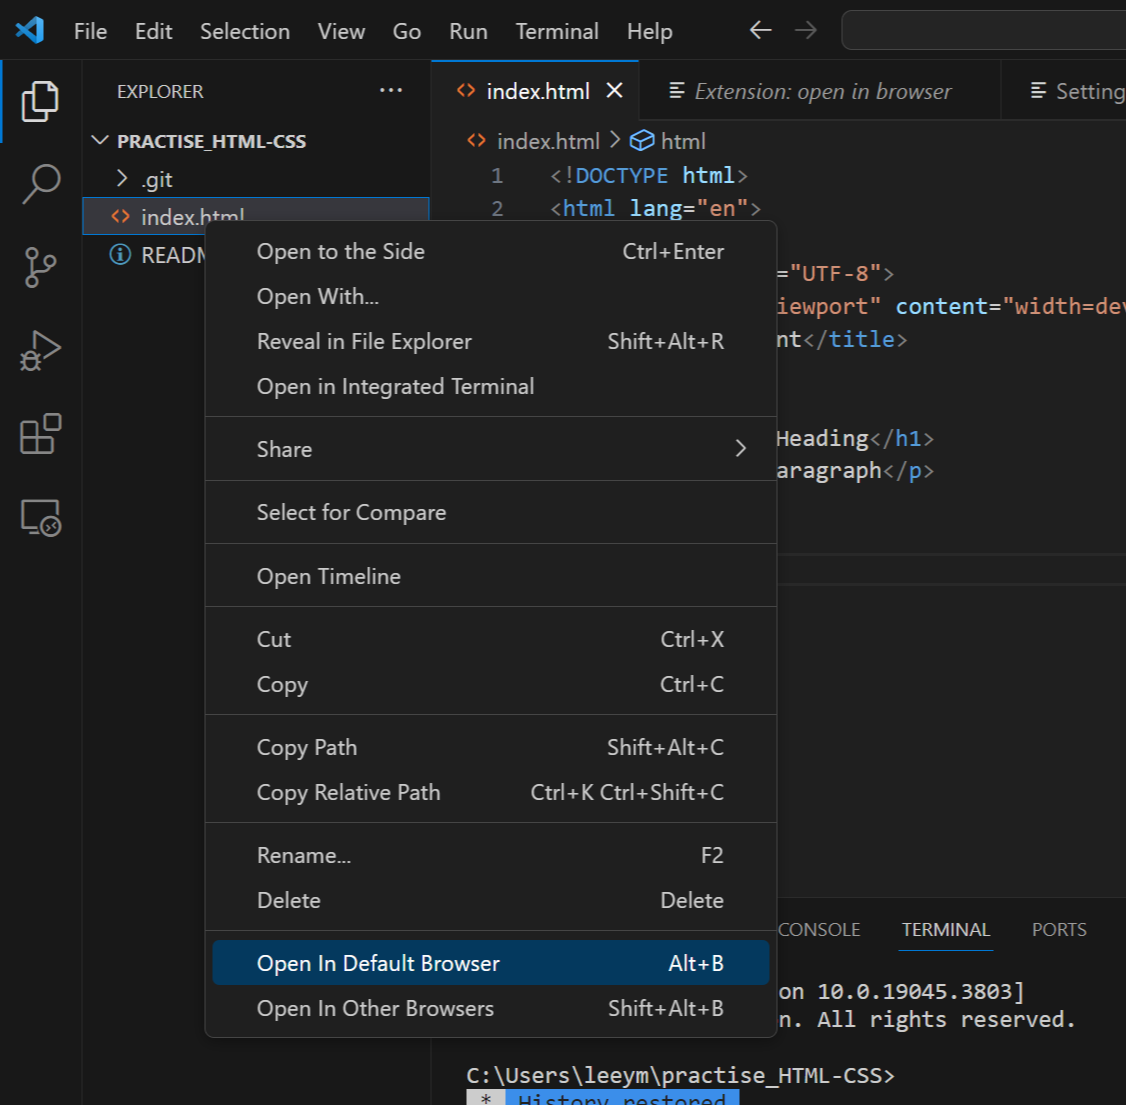Click the html symbol in the breadcrumb
The width and height of the screenshot is (1126, 1105).
[x=683, y=140]
